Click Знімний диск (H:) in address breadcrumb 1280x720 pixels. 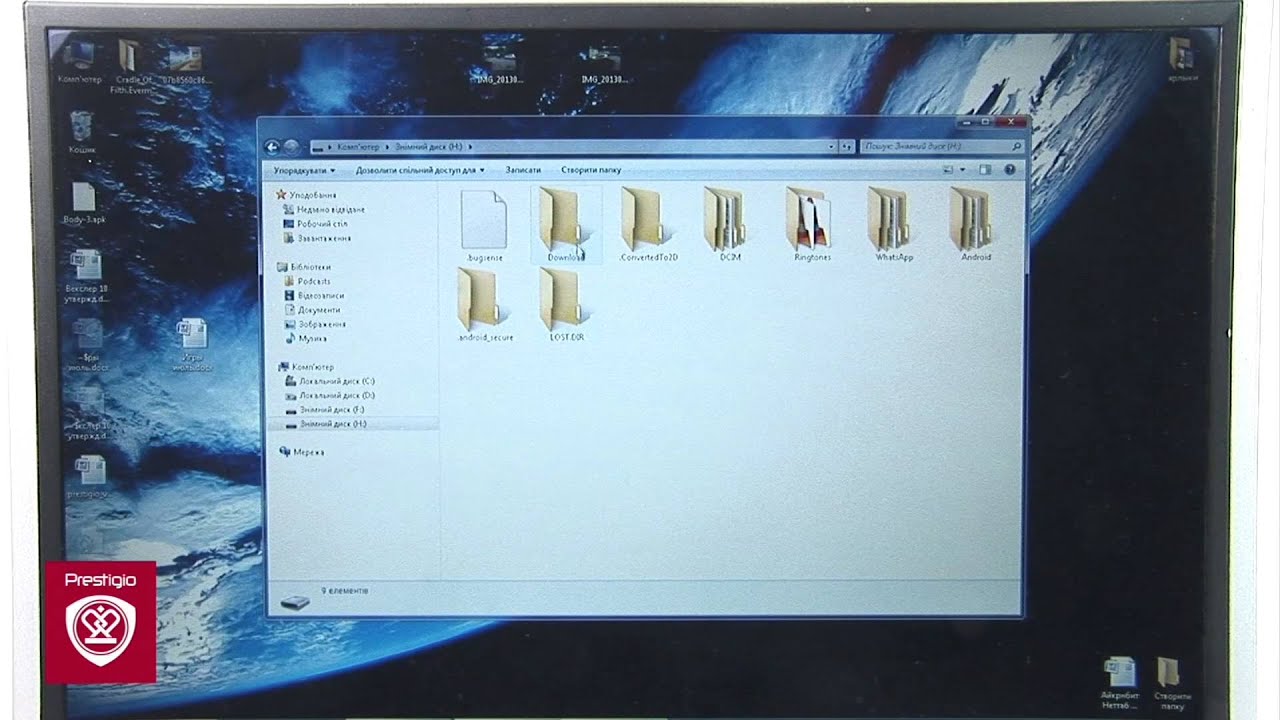pos(428,147)
